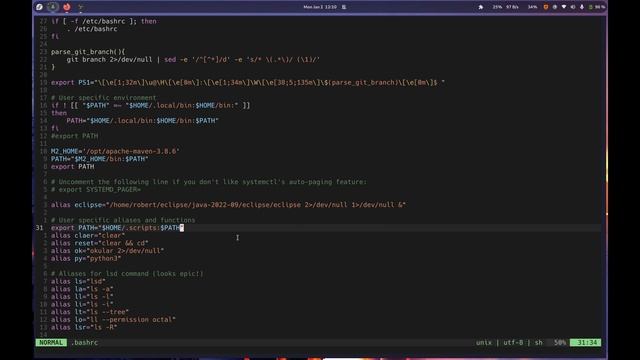Place cursor on export PATH .scripts line
The height and width of the screenshot is (360, 640).
tap(117, 228)
